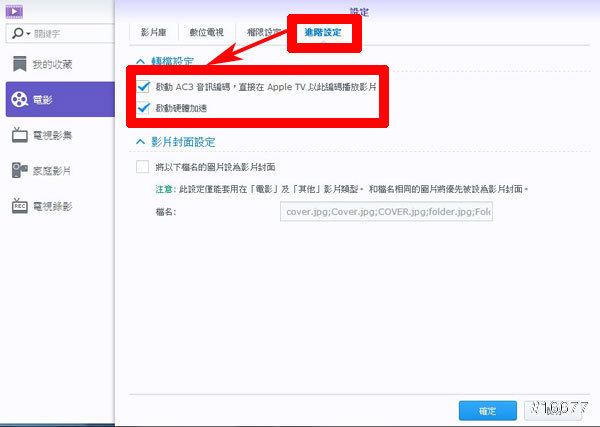Switch to the 影片庫 tab

tap(155, 33)
